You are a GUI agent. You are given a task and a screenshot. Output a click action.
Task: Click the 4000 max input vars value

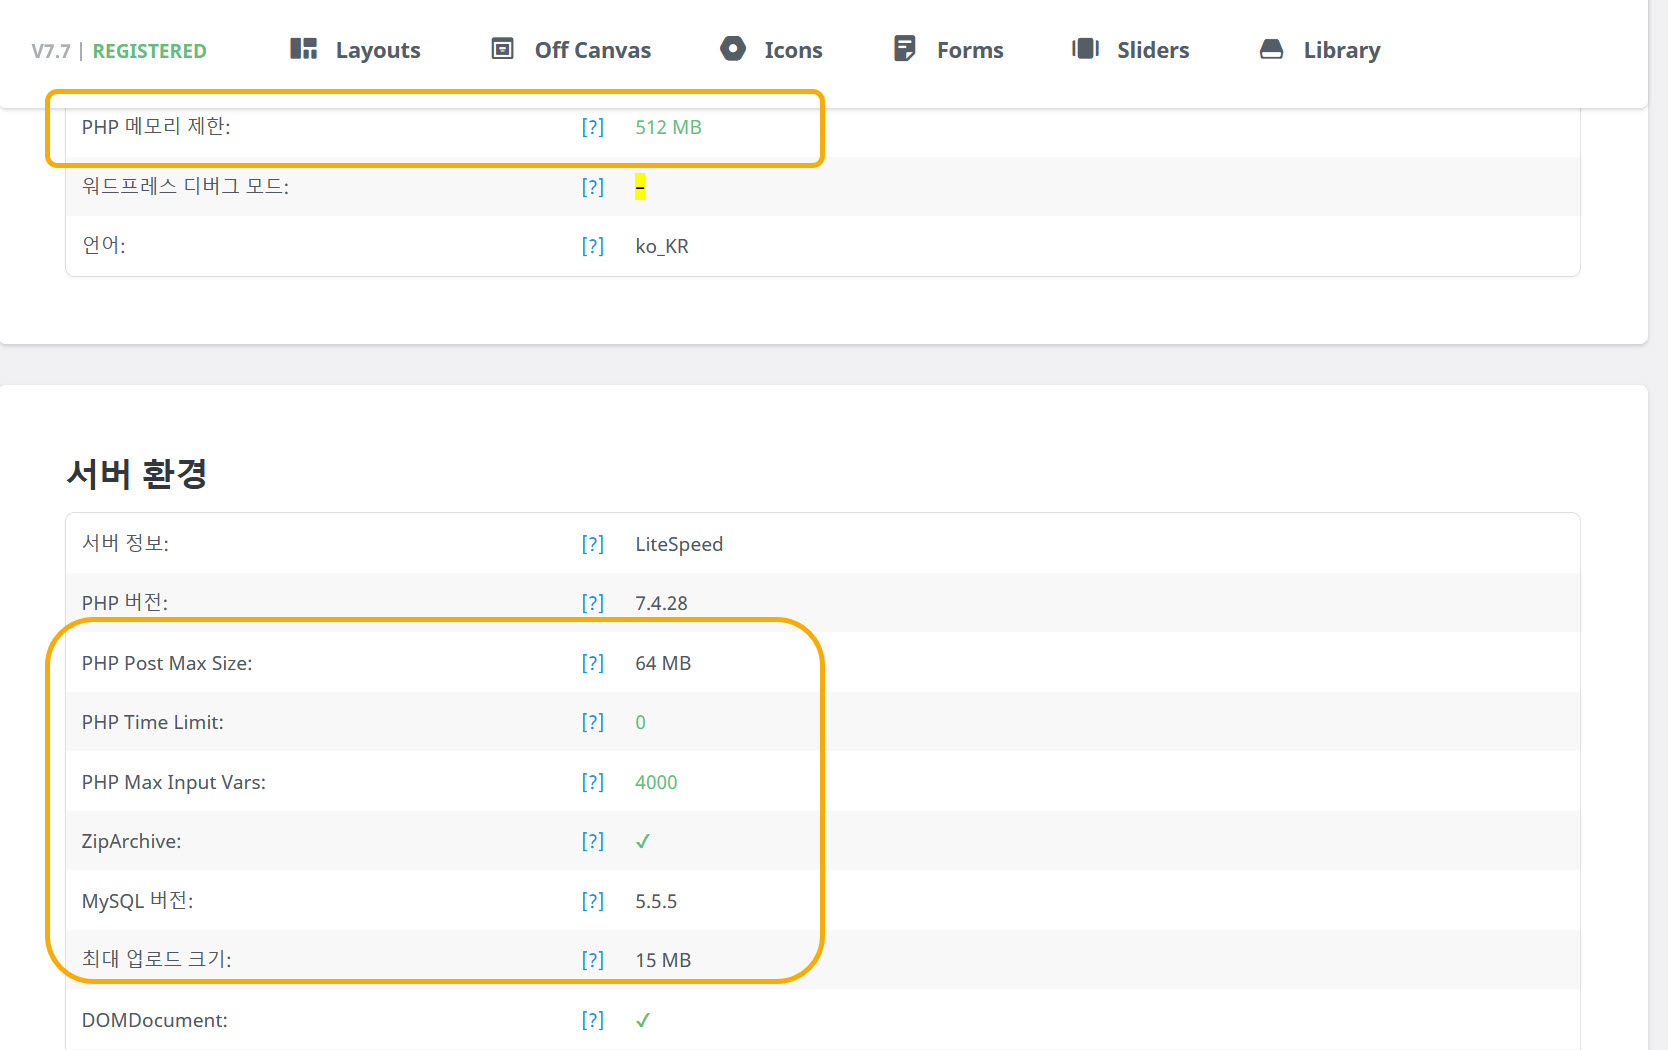656,782
